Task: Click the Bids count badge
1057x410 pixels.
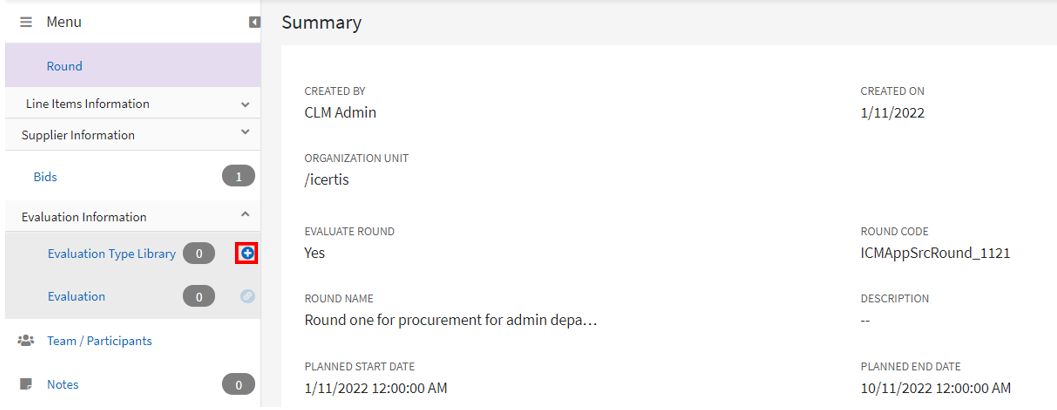Action: [x=238, y=177]
